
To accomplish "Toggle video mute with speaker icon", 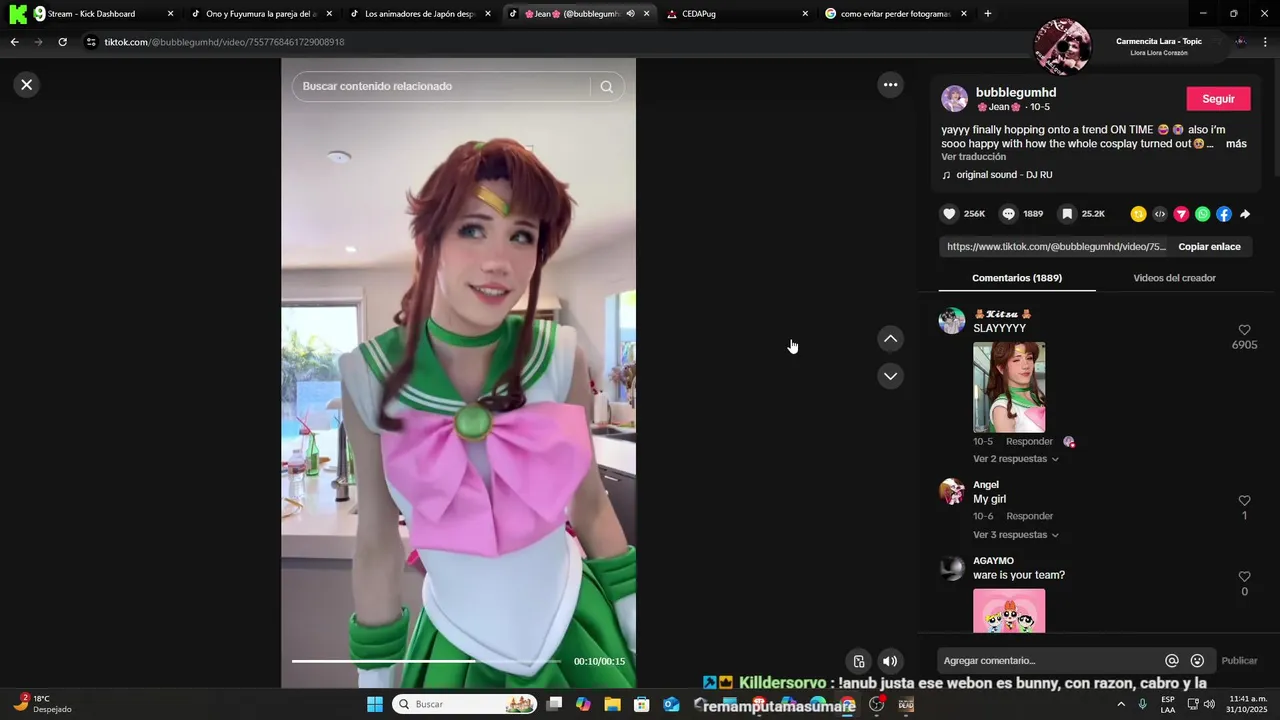I will [889, 661].
